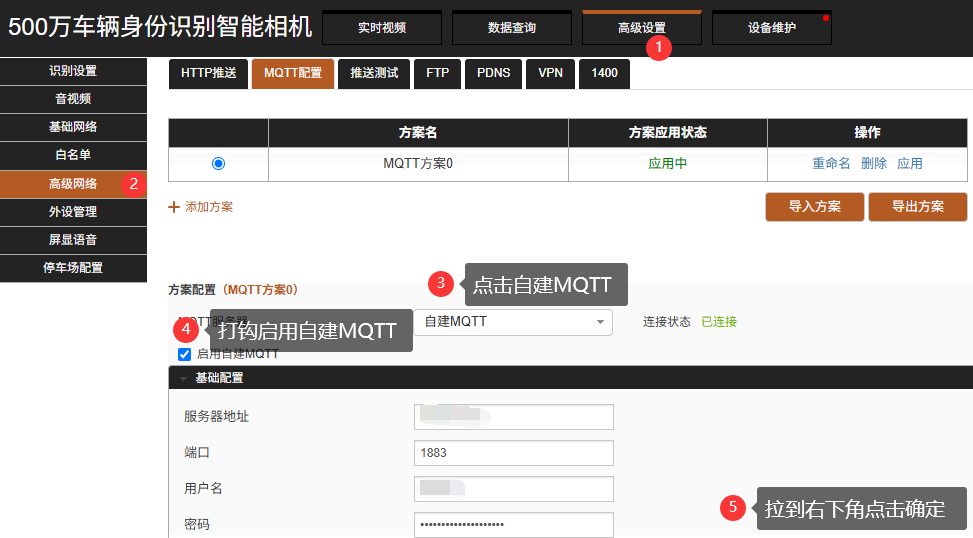Select 音视频 in the sidebar
The width and height of the screenshot is (973, 538).
point(73,99)
